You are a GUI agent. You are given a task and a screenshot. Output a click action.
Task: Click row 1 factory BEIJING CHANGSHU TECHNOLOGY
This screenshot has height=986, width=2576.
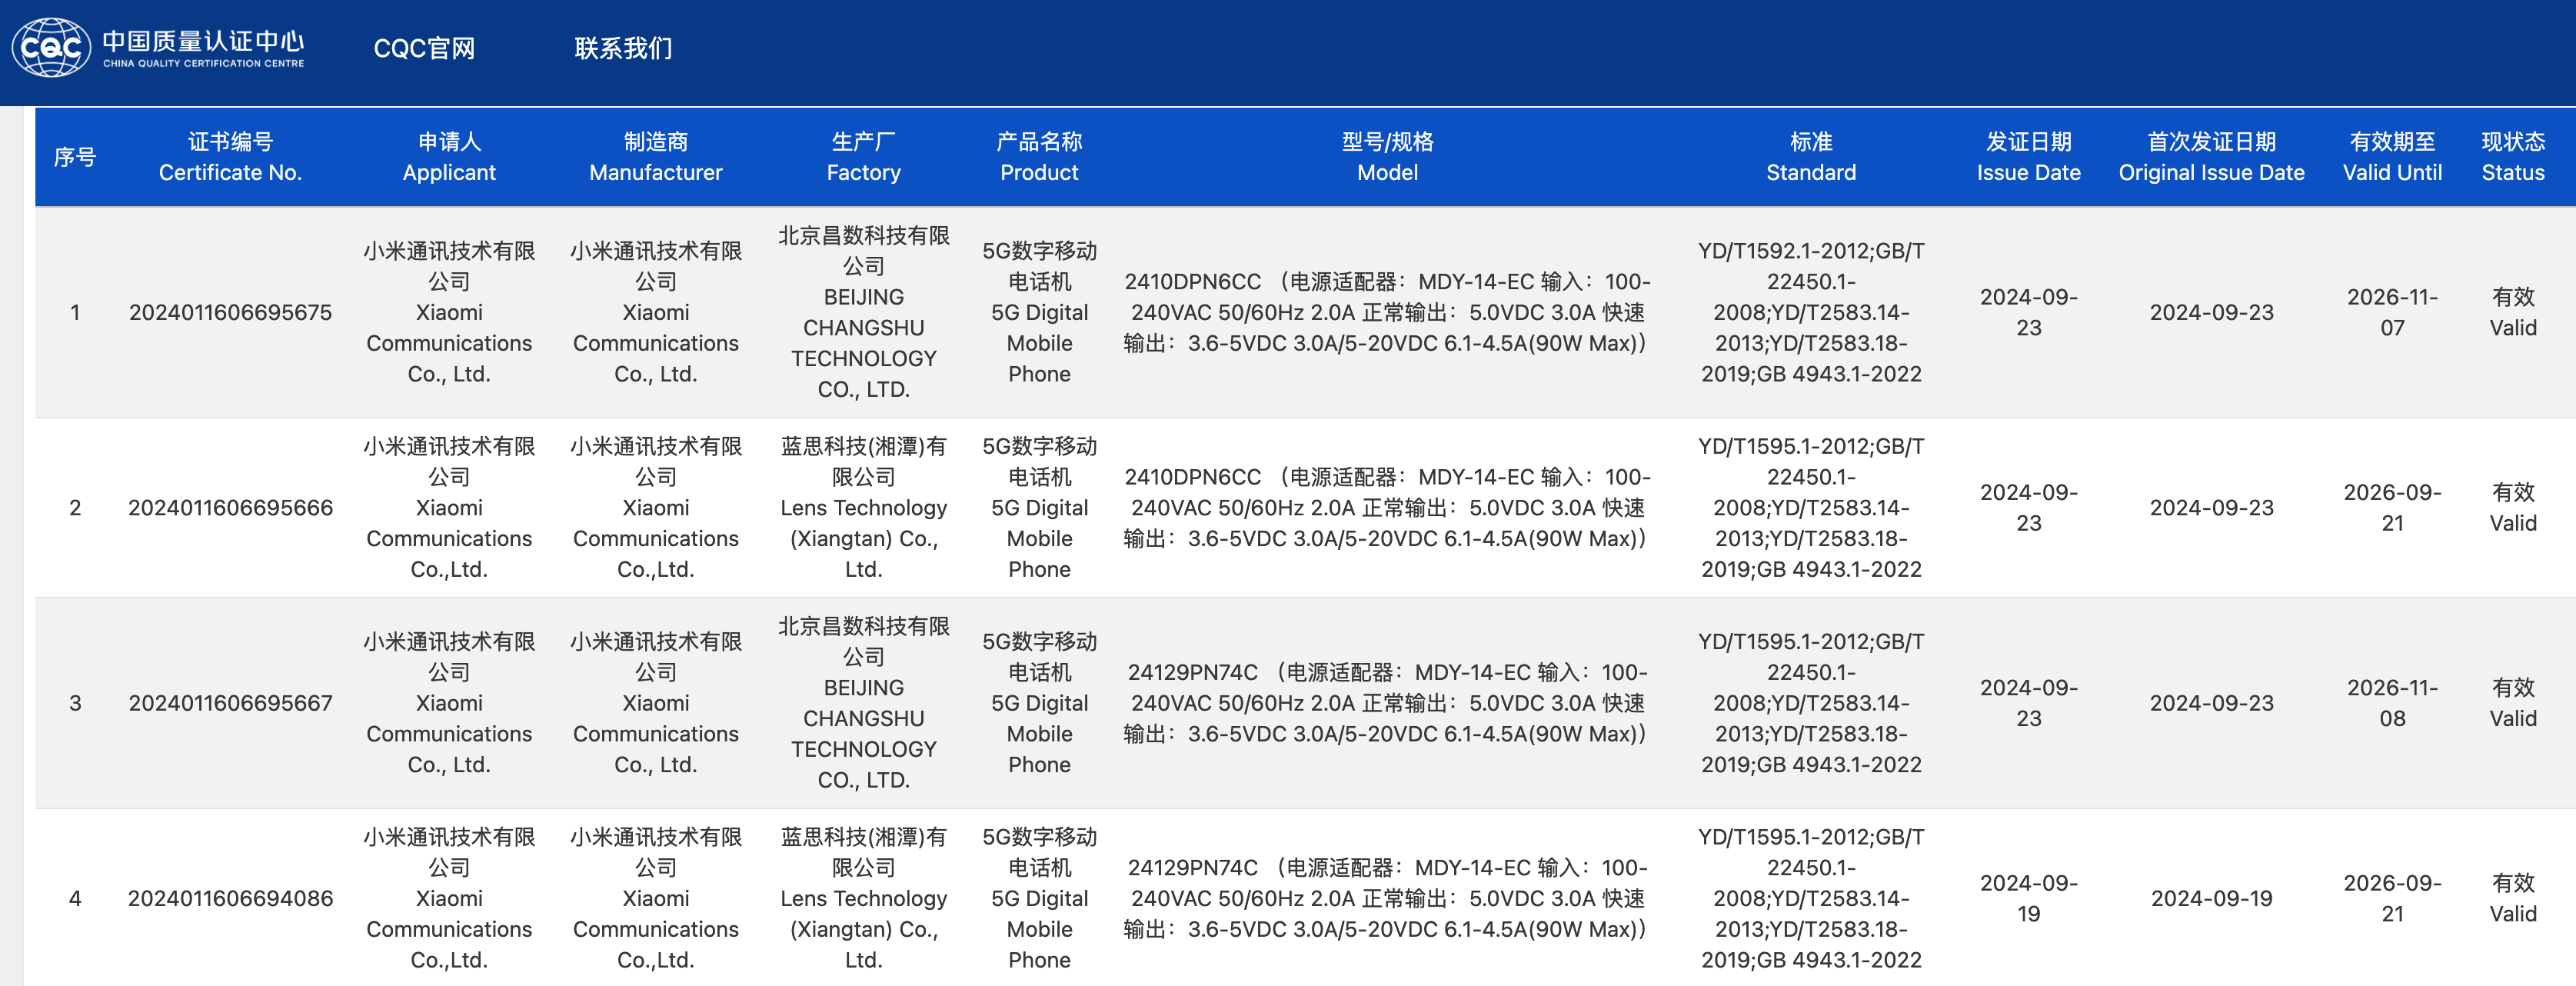click(864, 312)
